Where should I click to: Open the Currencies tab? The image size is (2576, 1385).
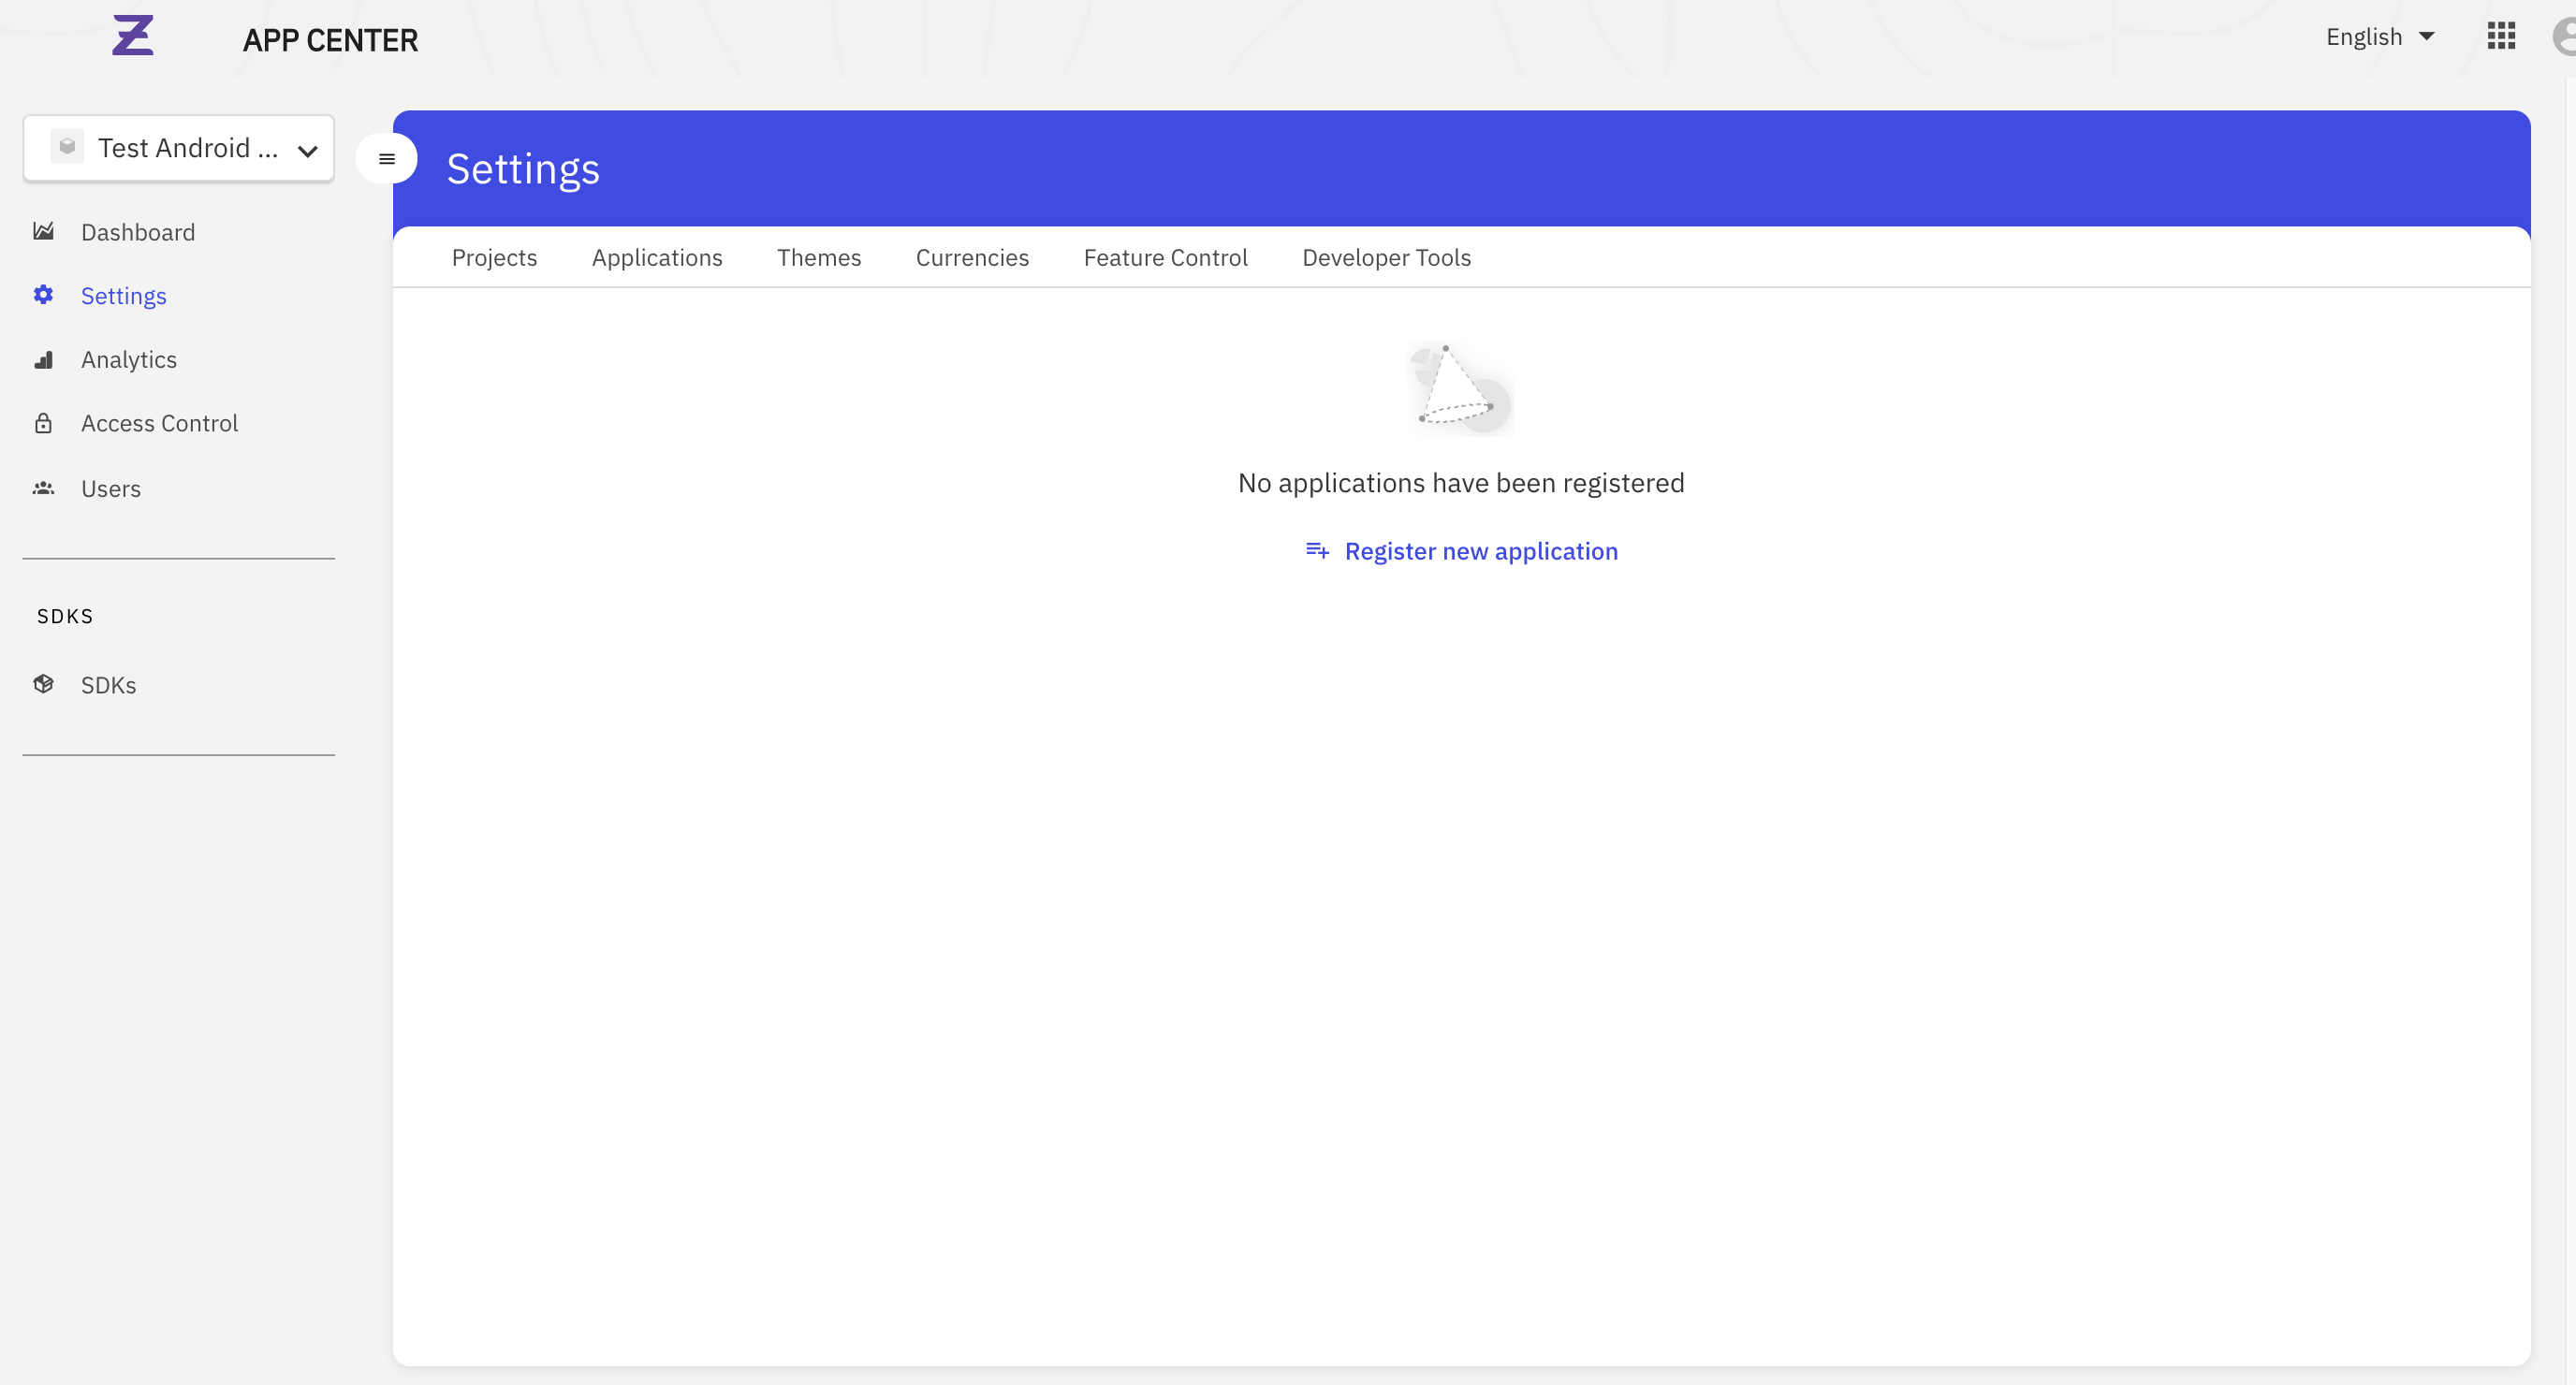coord(972,257)
